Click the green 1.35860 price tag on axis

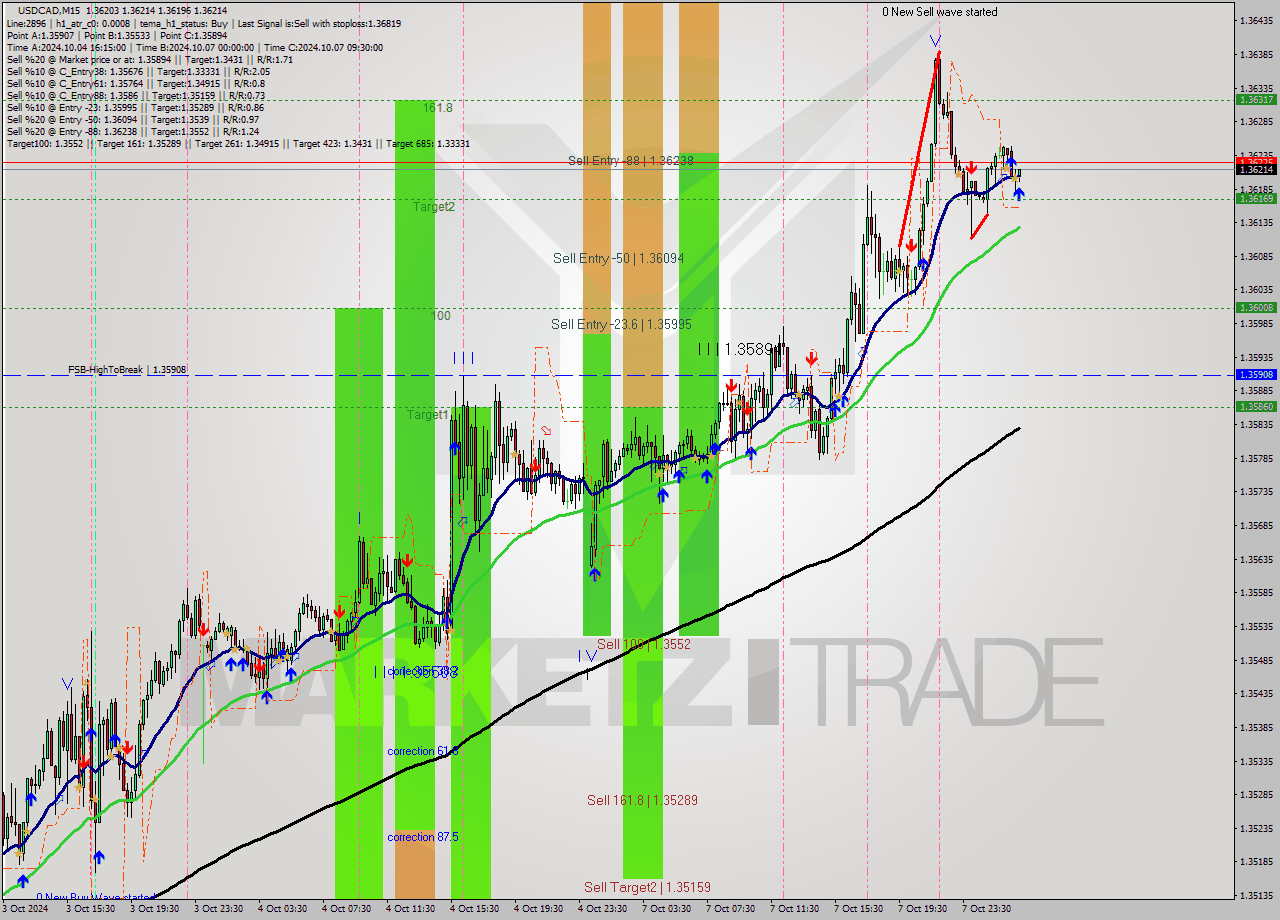pyautogui.click(x=1256, y=406)
